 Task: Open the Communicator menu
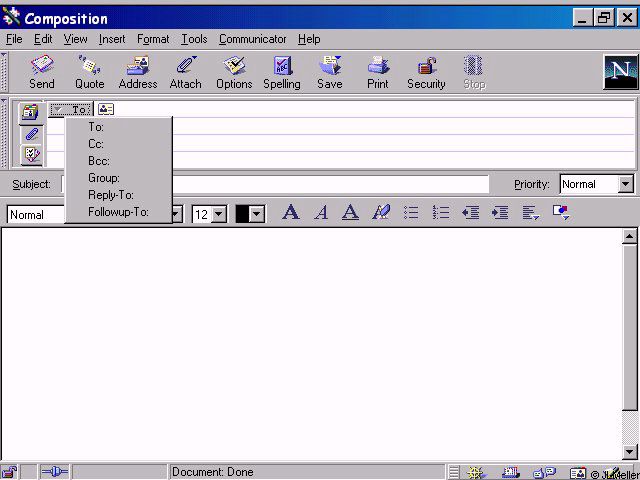click(x=252, y=39)
